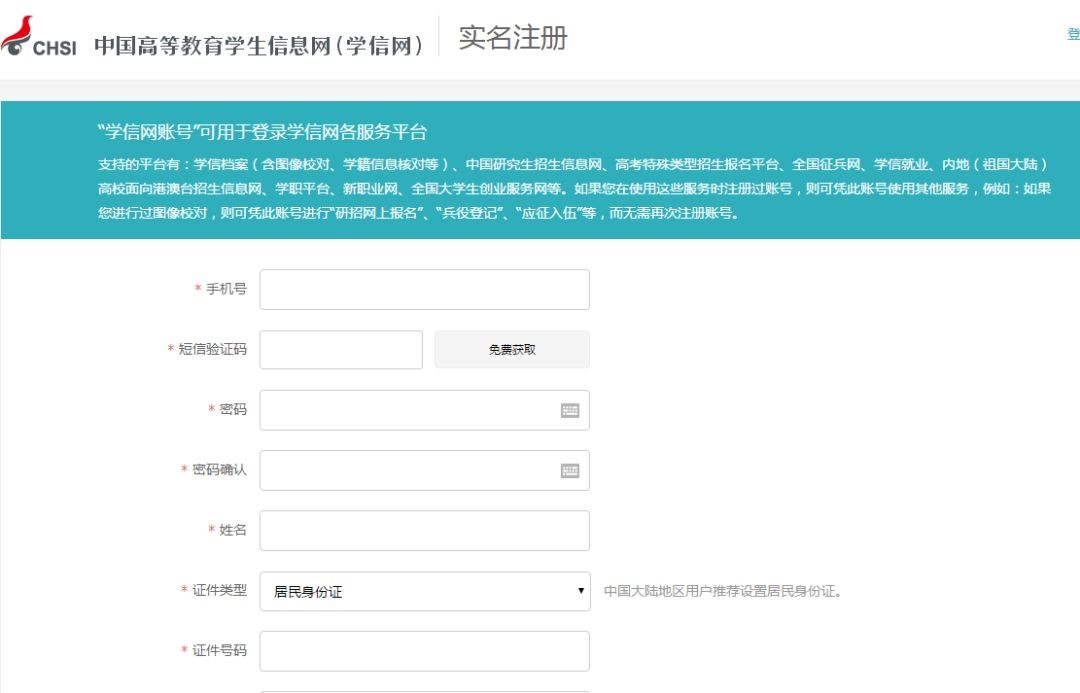Image resolution: width=1080 pixels, height=693 pixels.
Task: Open virtual keyboard icon in 密码确认 field
Action: tap(570, 470)
